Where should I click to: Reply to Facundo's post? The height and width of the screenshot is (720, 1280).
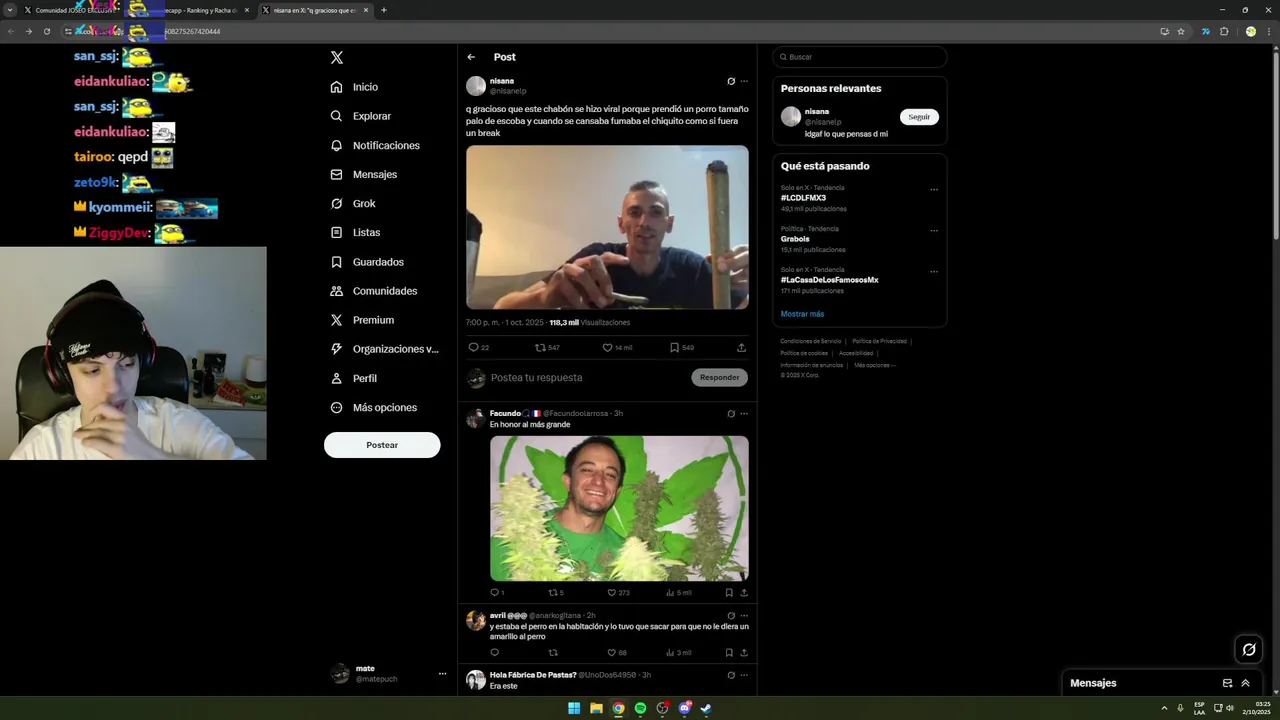[x=494, y=592]
